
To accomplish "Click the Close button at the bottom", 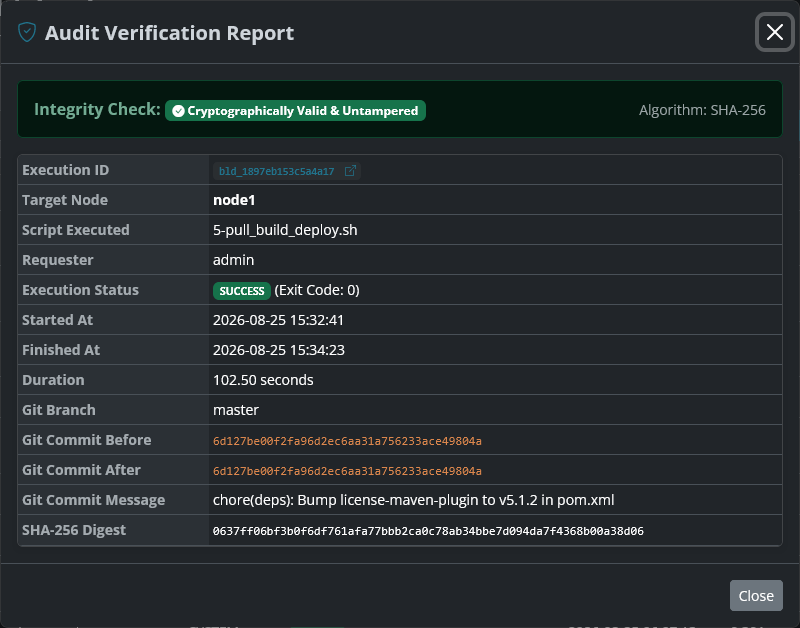I will tap(756, 595).
